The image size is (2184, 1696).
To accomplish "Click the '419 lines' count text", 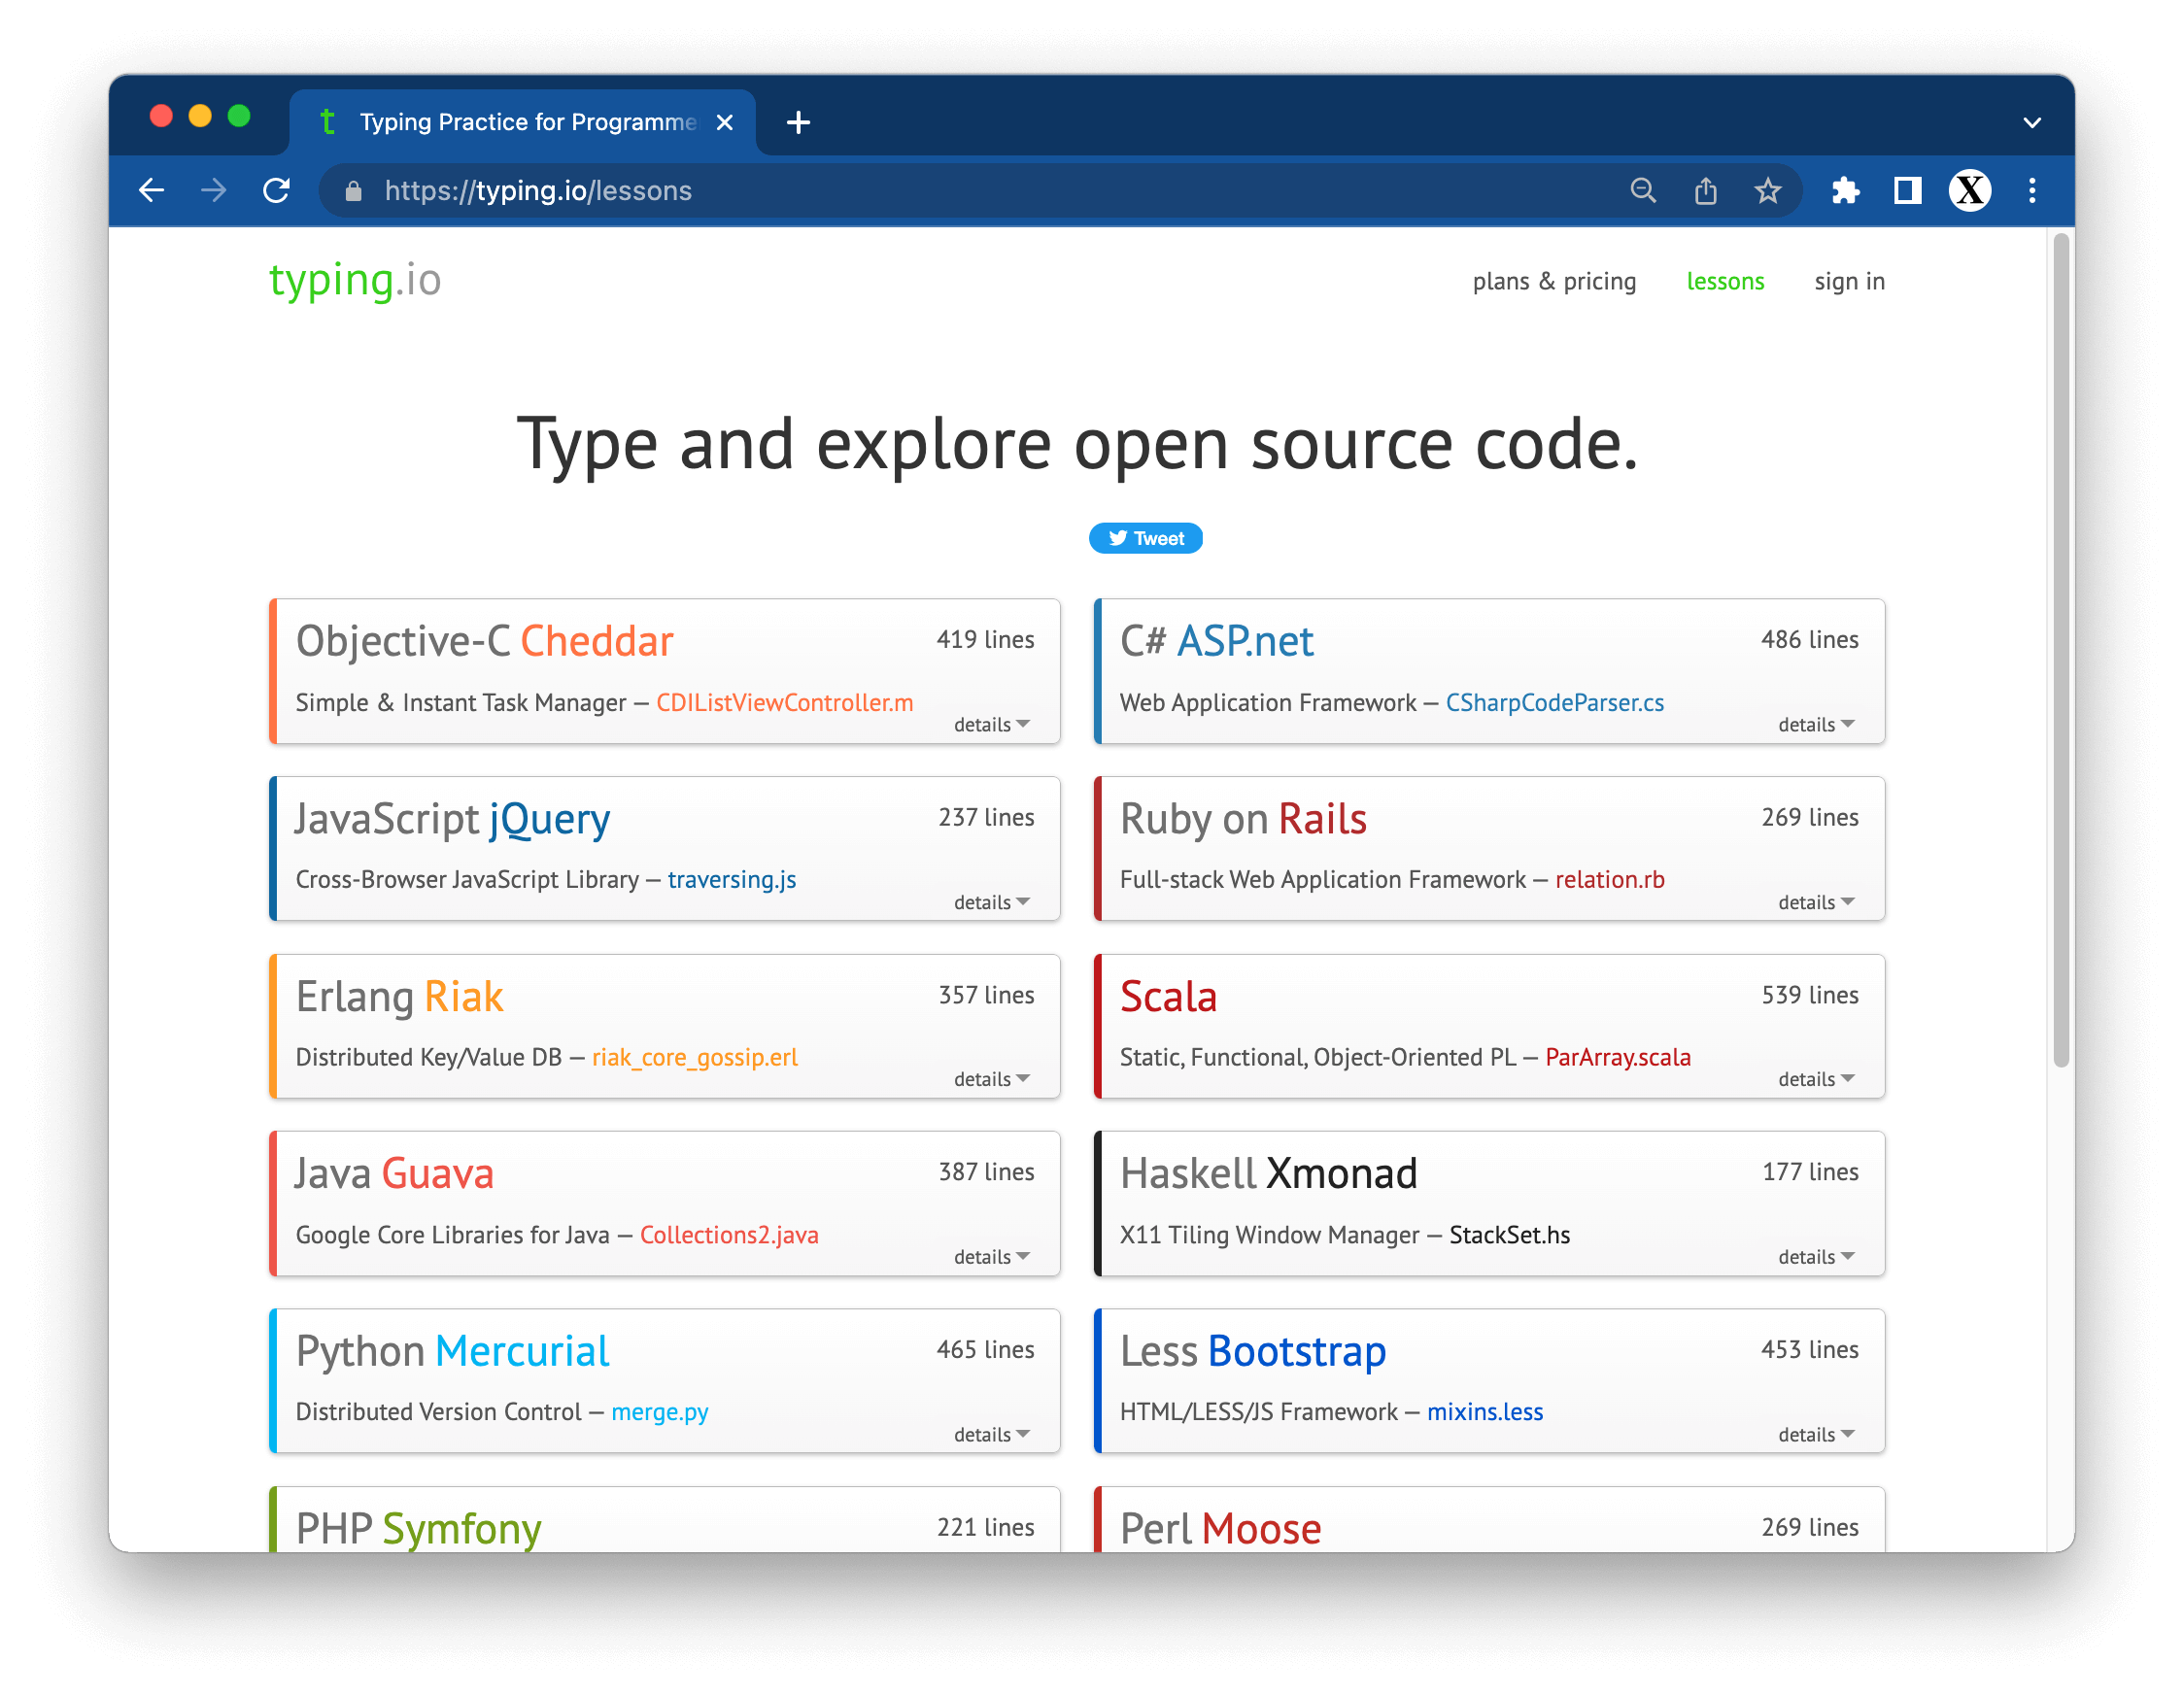I will 985,639.
